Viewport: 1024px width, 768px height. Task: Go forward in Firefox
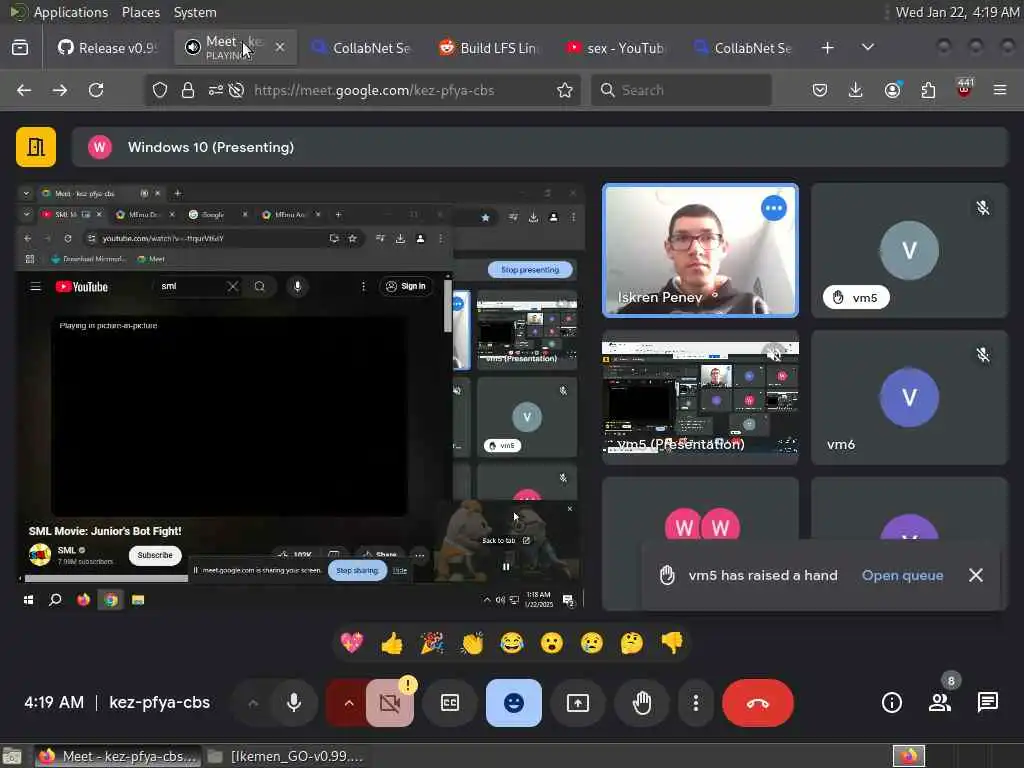pyautogui.click(x=60, y=90)
